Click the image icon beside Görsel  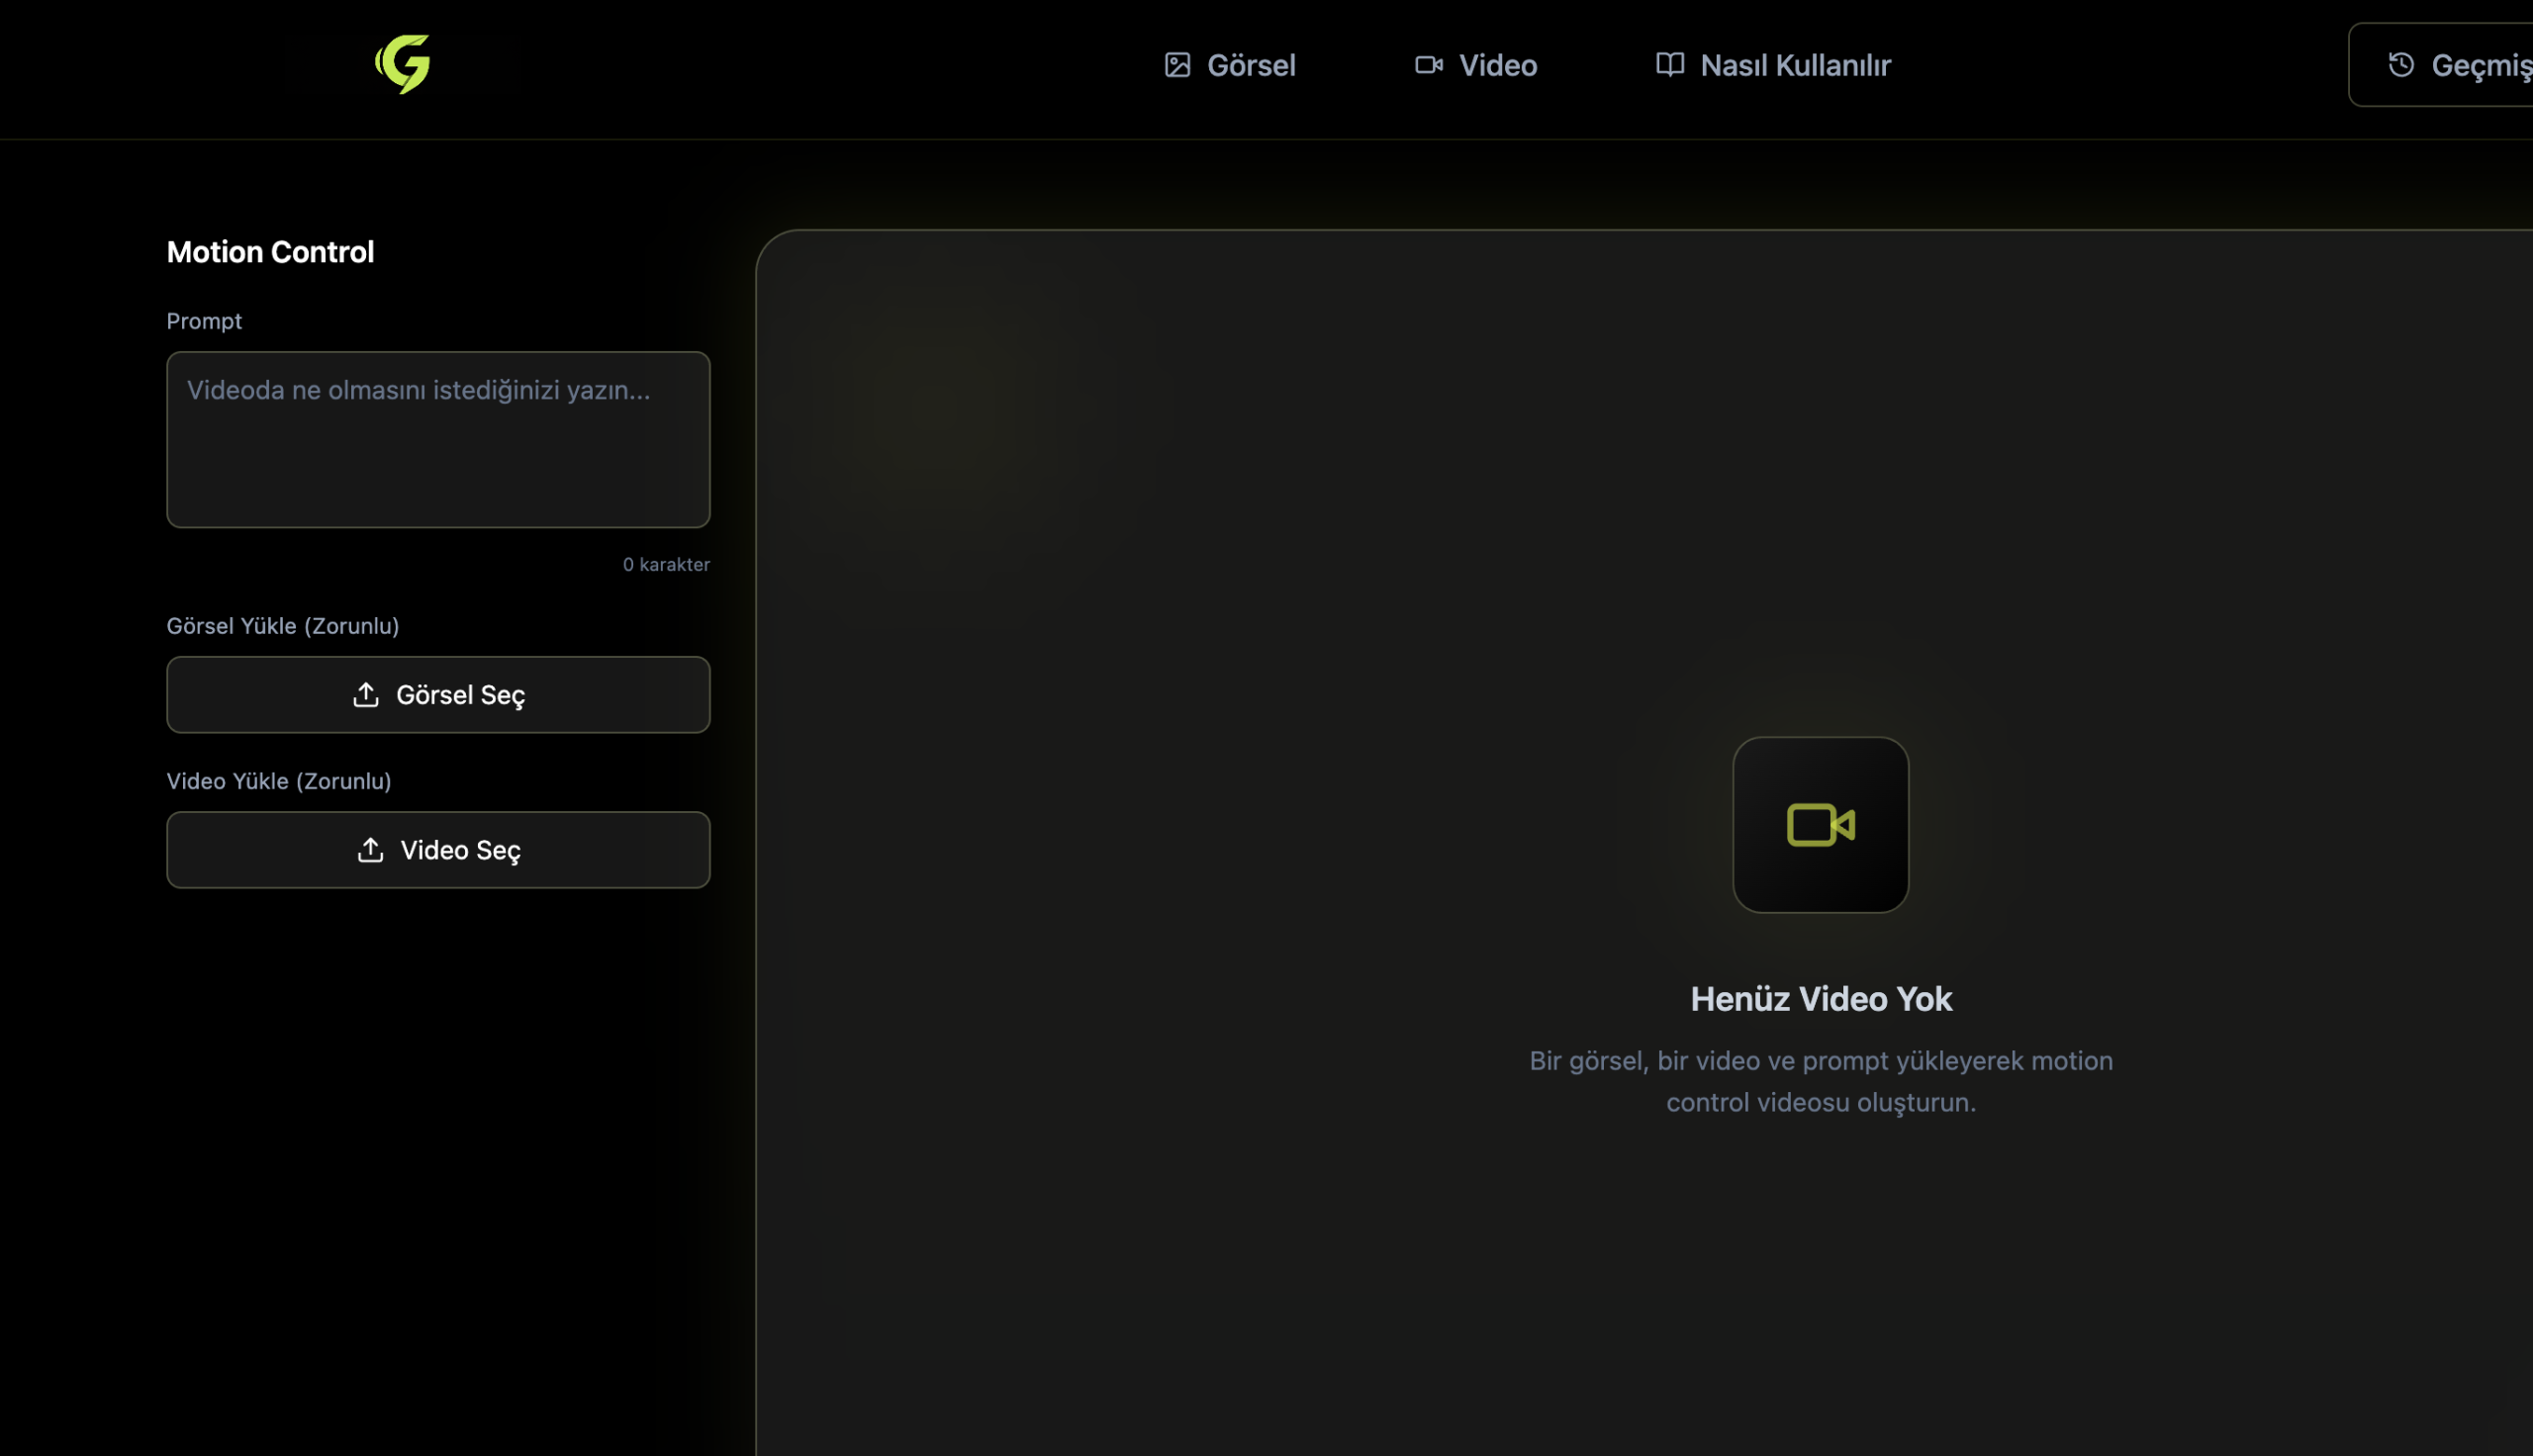click(1177, 65)
